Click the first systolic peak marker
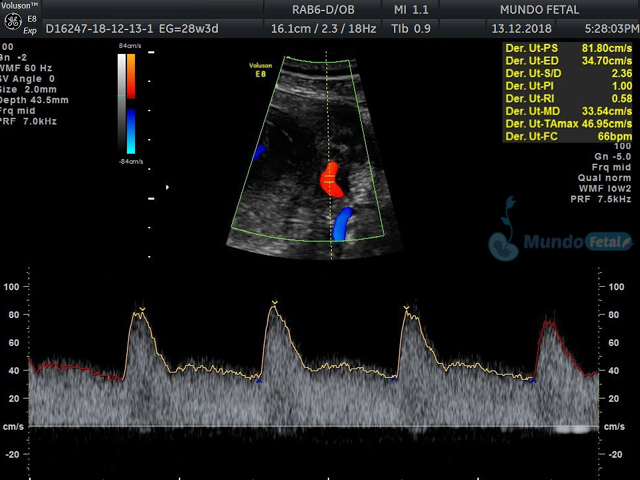The width and height of the screenshot is (640, 480). tap(142, 308)
